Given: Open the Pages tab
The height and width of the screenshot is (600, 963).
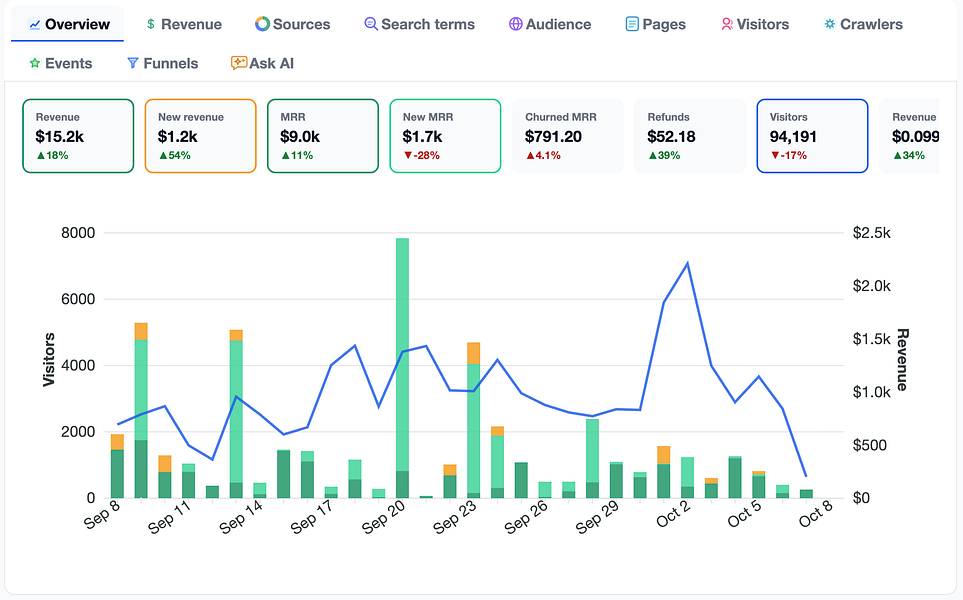Looking at the screenshot, I should click(x=655, y=24).
